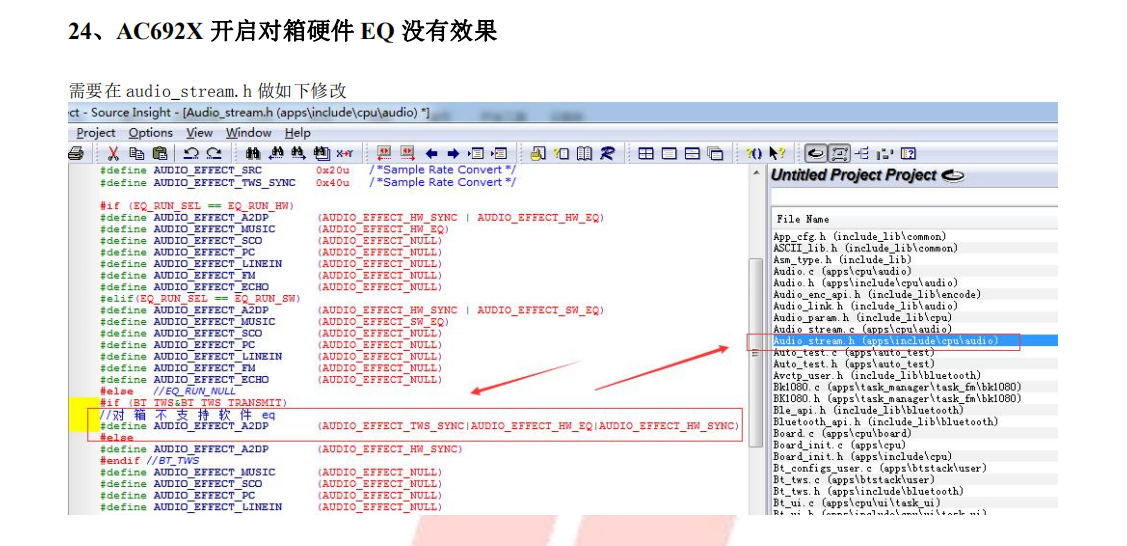Jump to previous link, red left icon

click(384, 153)
